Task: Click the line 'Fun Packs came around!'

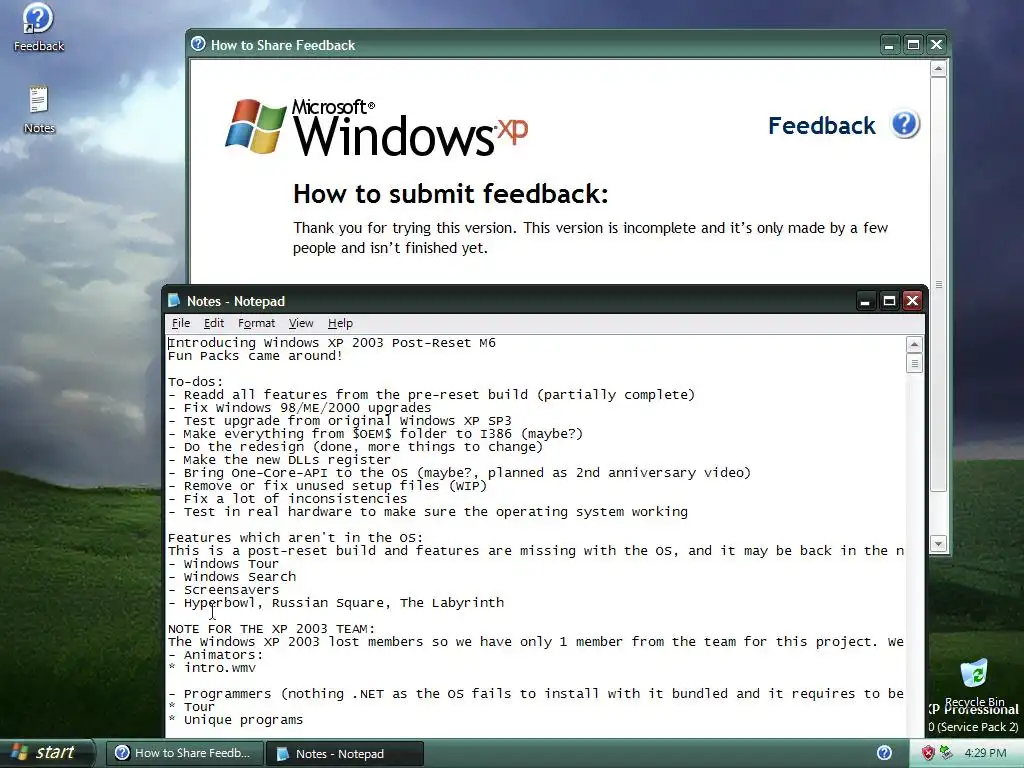Action: coord(255,356)
